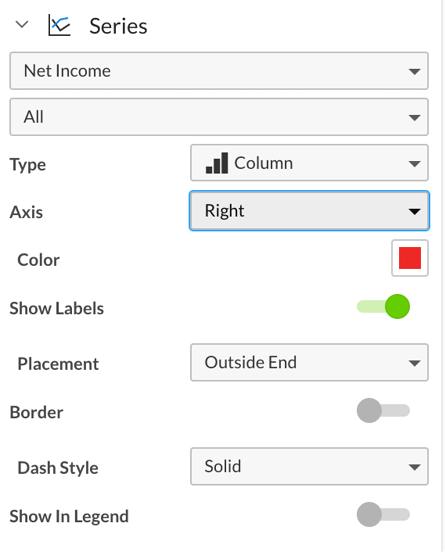The image size is (445, 552).
Task: Enable the Show In Legend toggle
Action: point(383,515)
